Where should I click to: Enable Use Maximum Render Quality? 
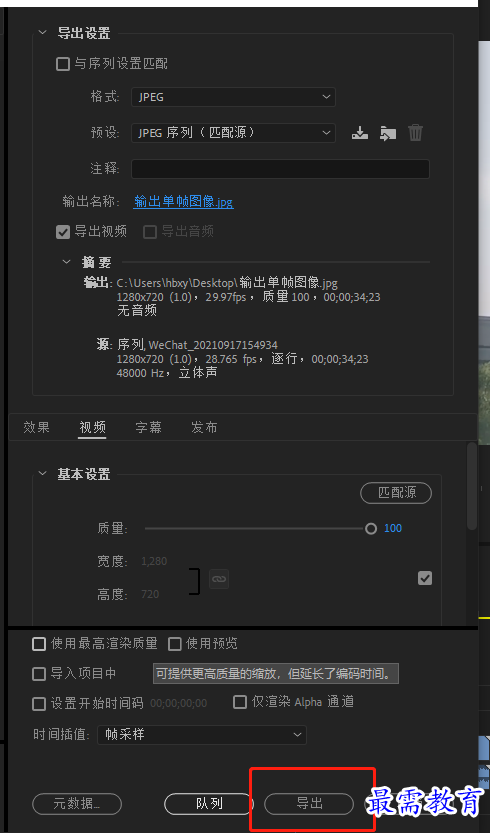(39, 644)
